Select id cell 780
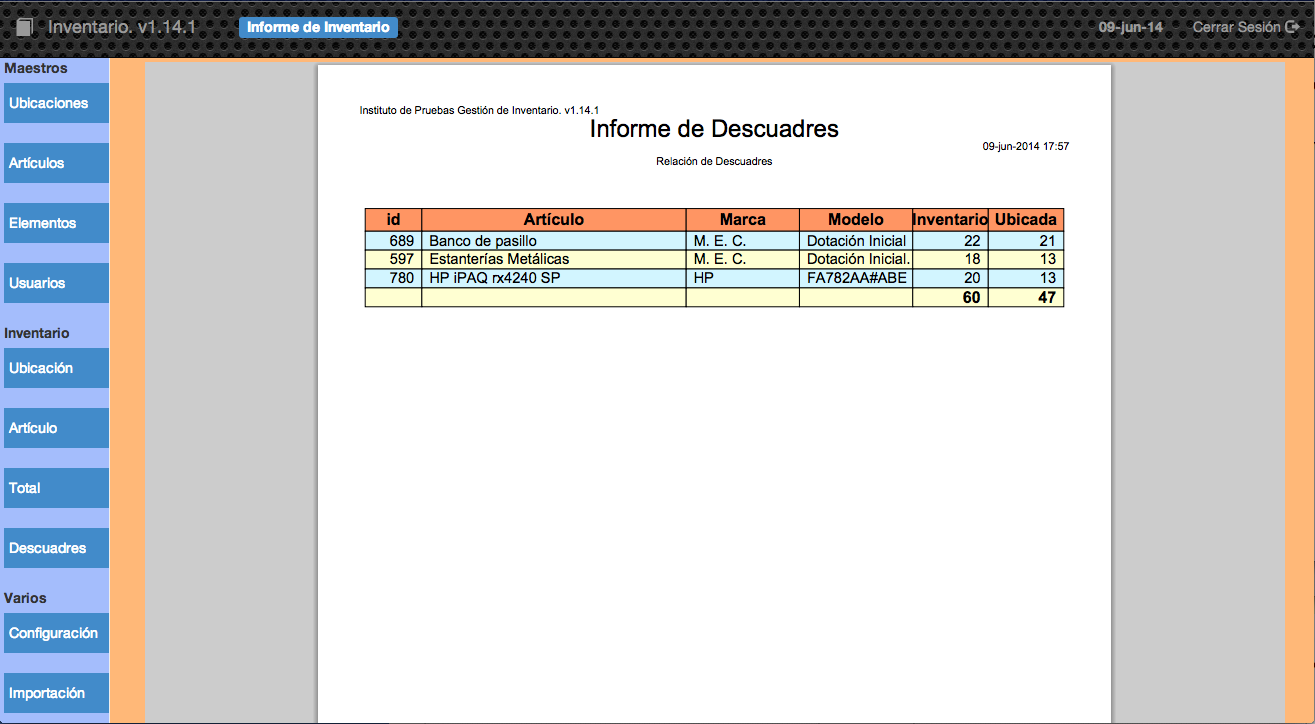The height and width of the screenshot is (724, 1315). (x=393, y=278)
